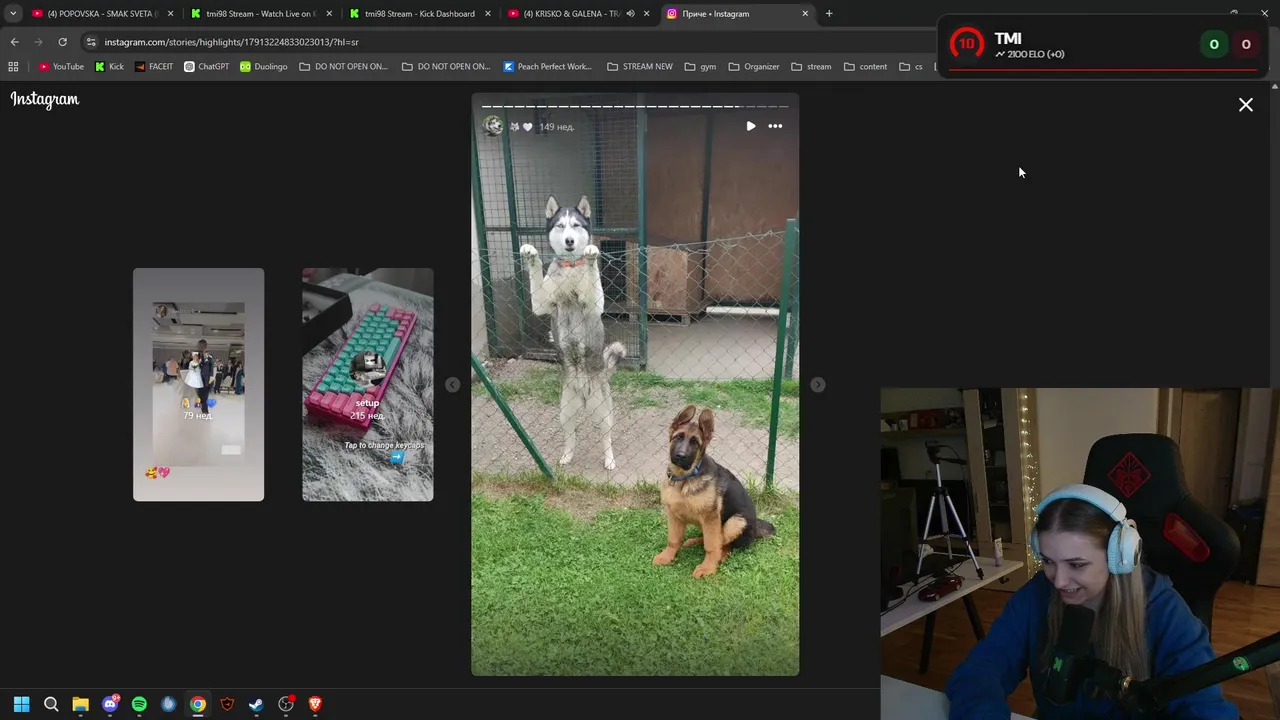This screenshot has width=1280, height=720.
Task: Close the Kick Dashboard tab
Action: [488, 14]
